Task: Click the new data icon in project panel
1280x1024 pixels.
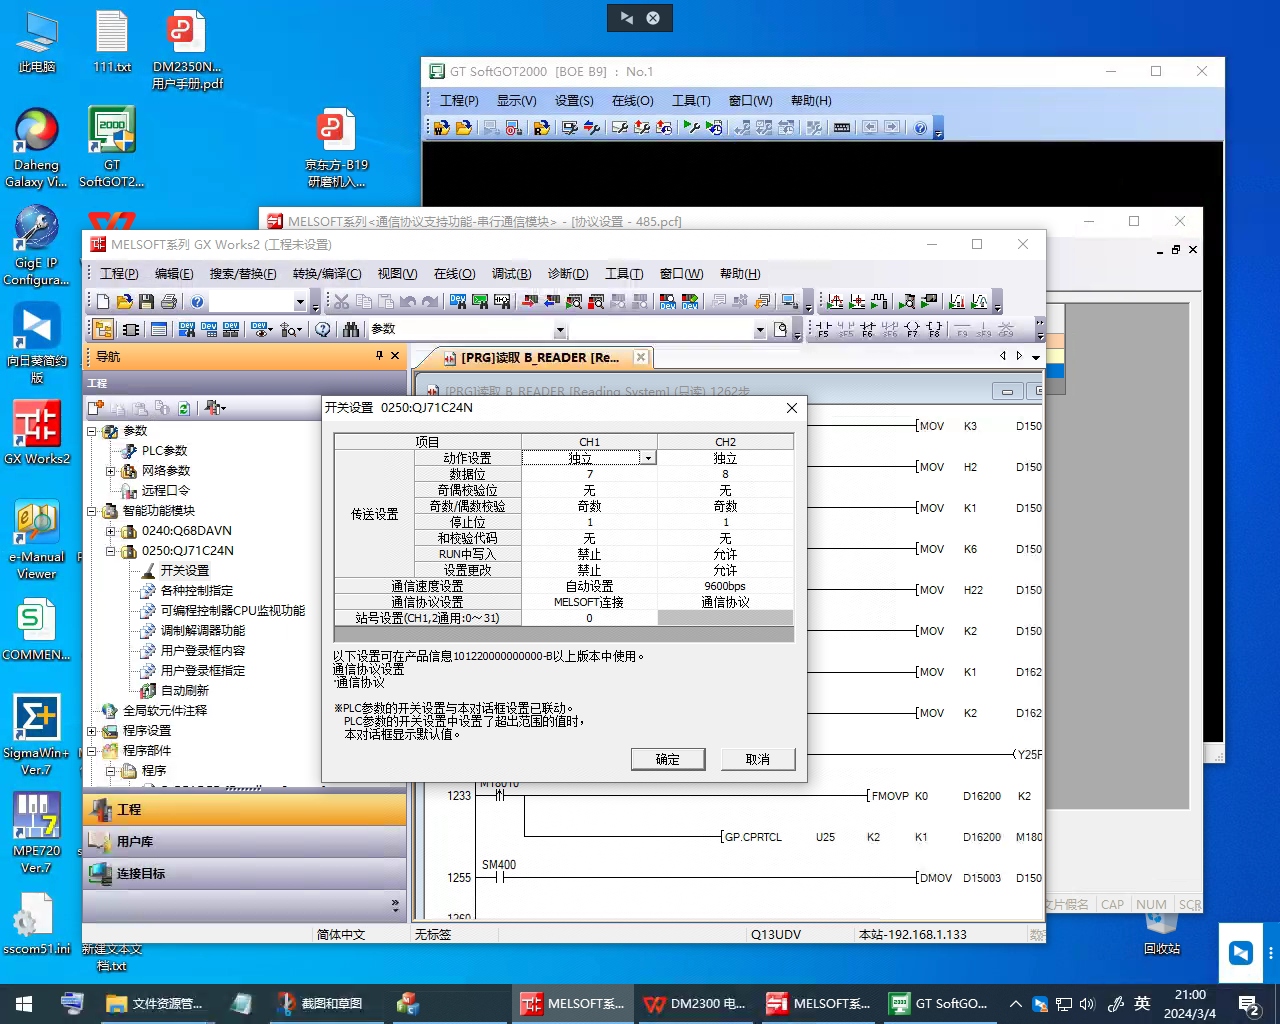Action: (x=96, y=408)
